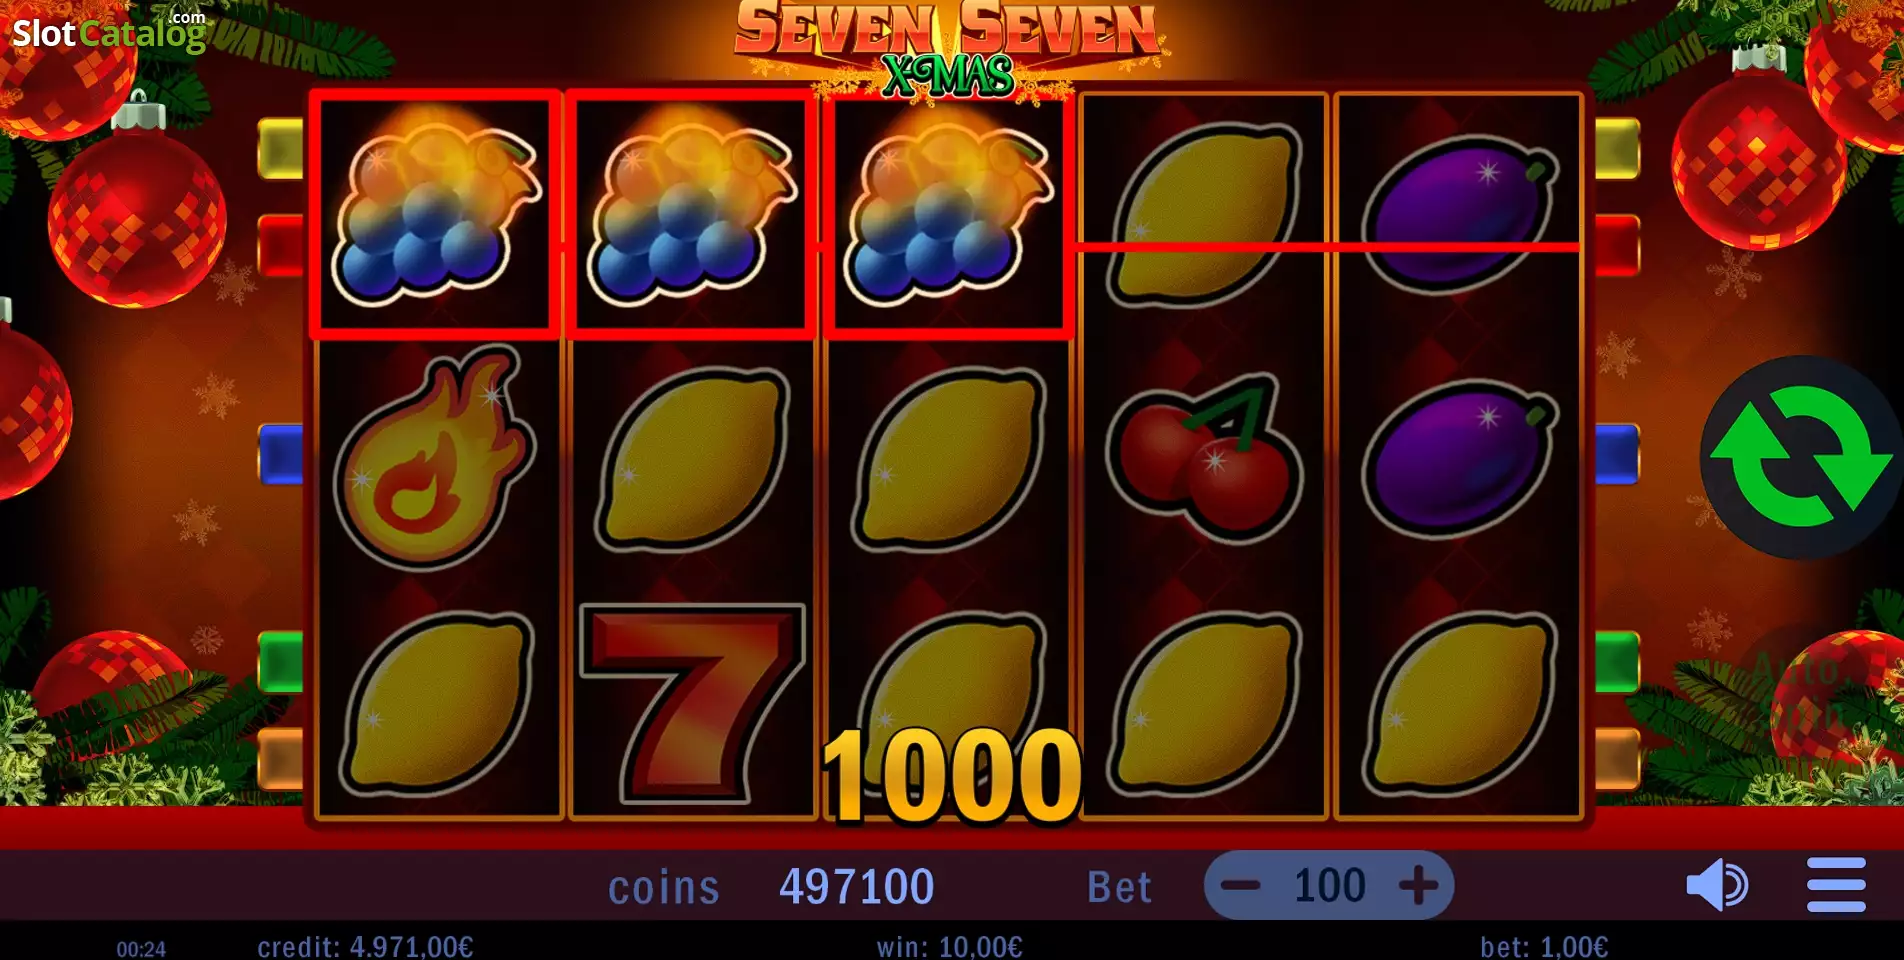
Task: Click the flame symbol on first reel
Action: click(435, 457)
